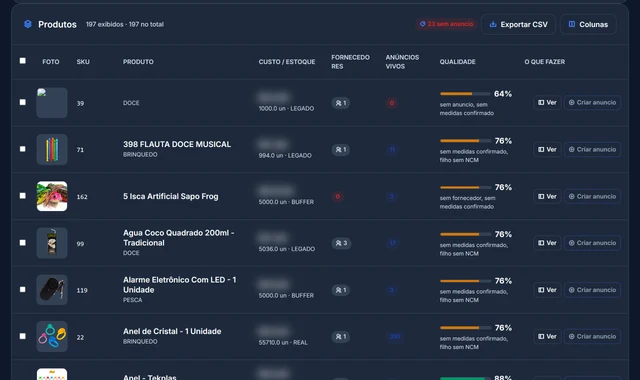Click supplier badge 1 in SKU 39 row
The image size is (640, 380).
click(341, 103)
